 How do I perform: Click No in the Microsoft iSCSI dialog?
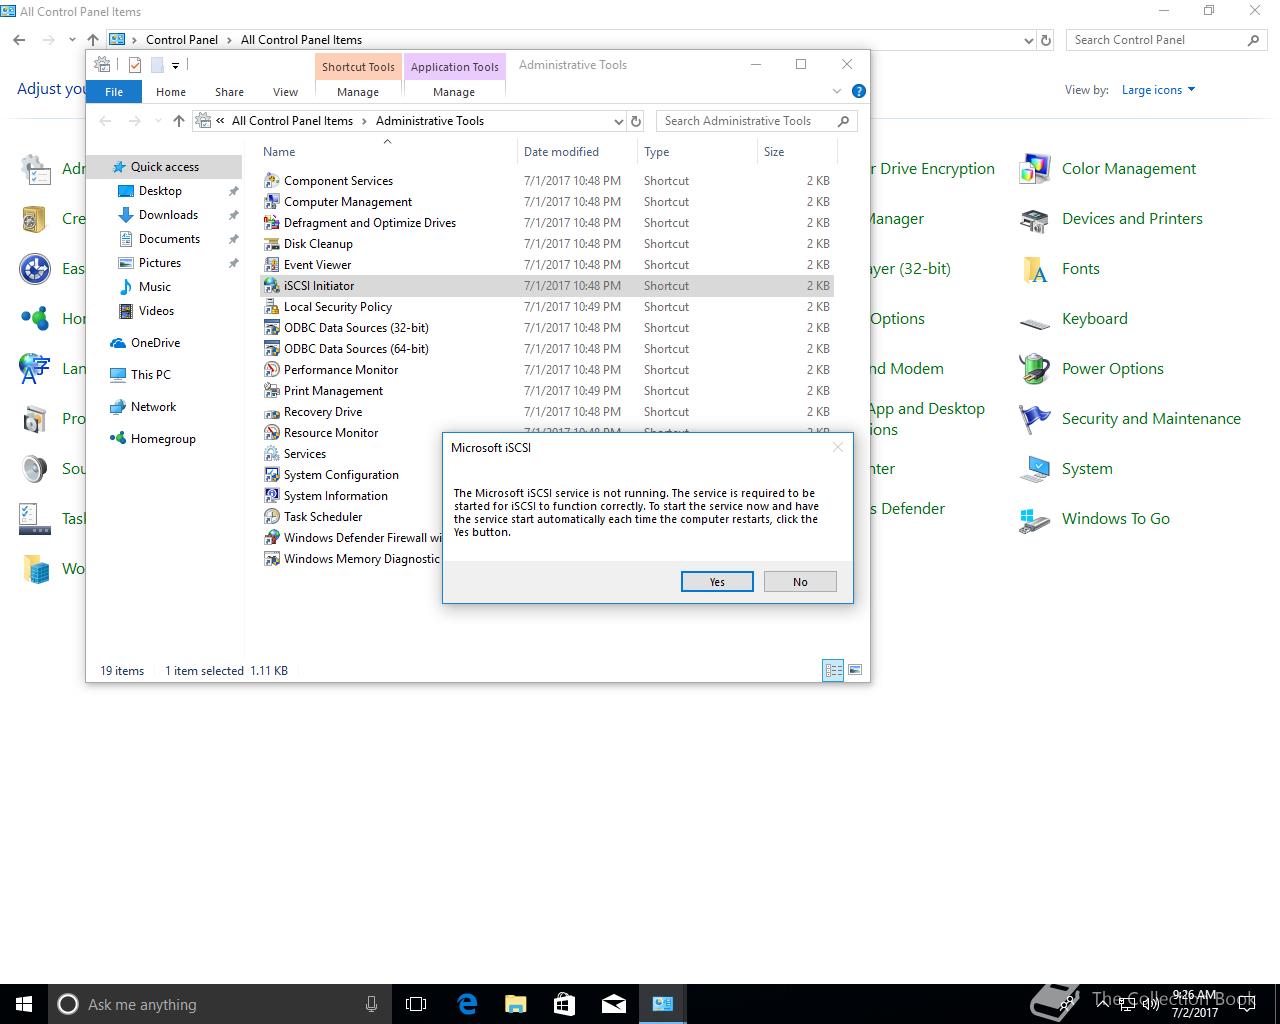(x=800, y=582)
